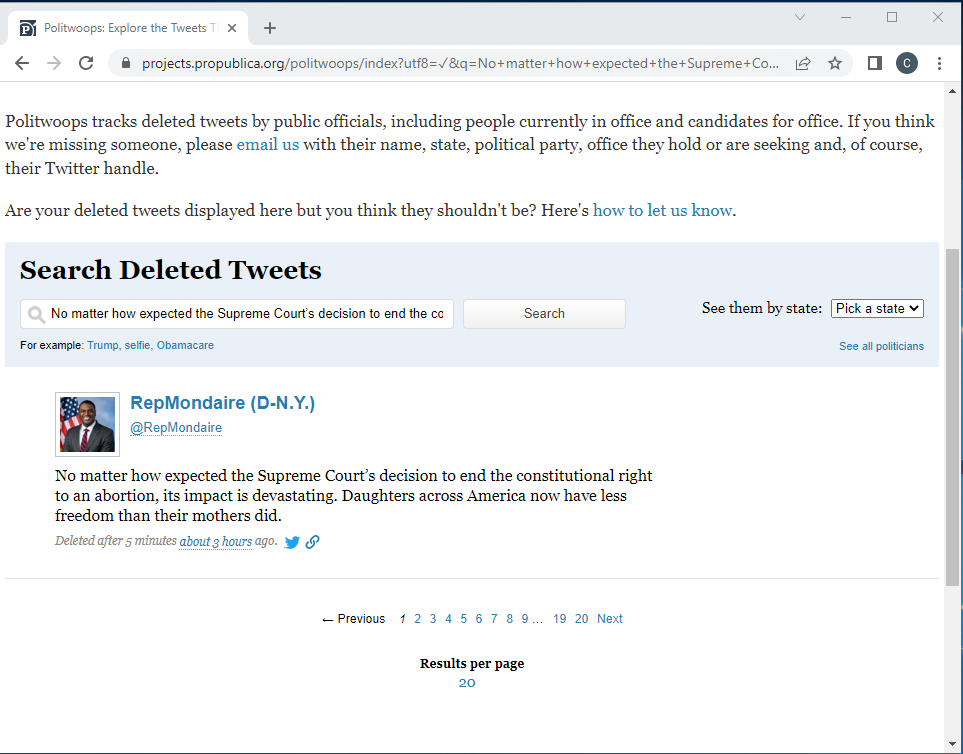The width and height of the screenshot is (963, 754).
Task: Go to results page 3
Action: coord(433,619)
